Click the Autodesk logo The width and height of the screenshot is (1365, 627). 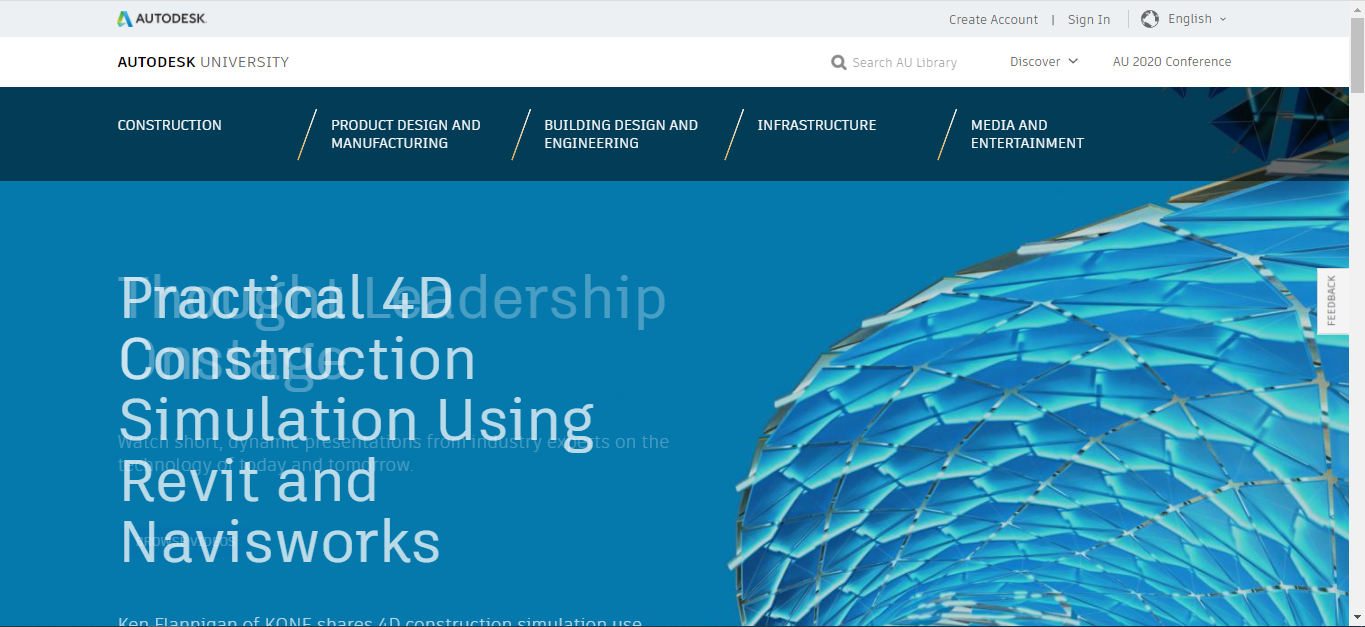[x=162, y=19]
